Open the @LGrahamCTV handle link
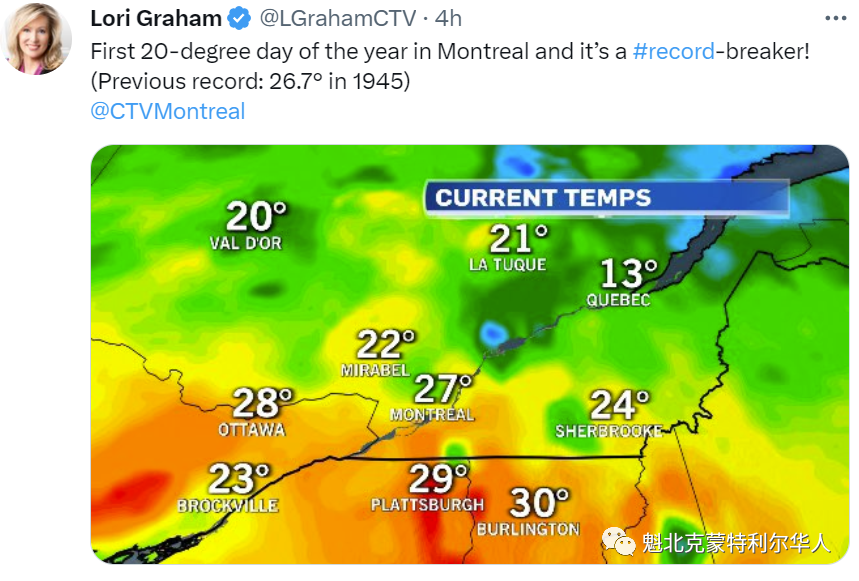The height and width of the screenshot is (581, 859). tap(337, 19)
